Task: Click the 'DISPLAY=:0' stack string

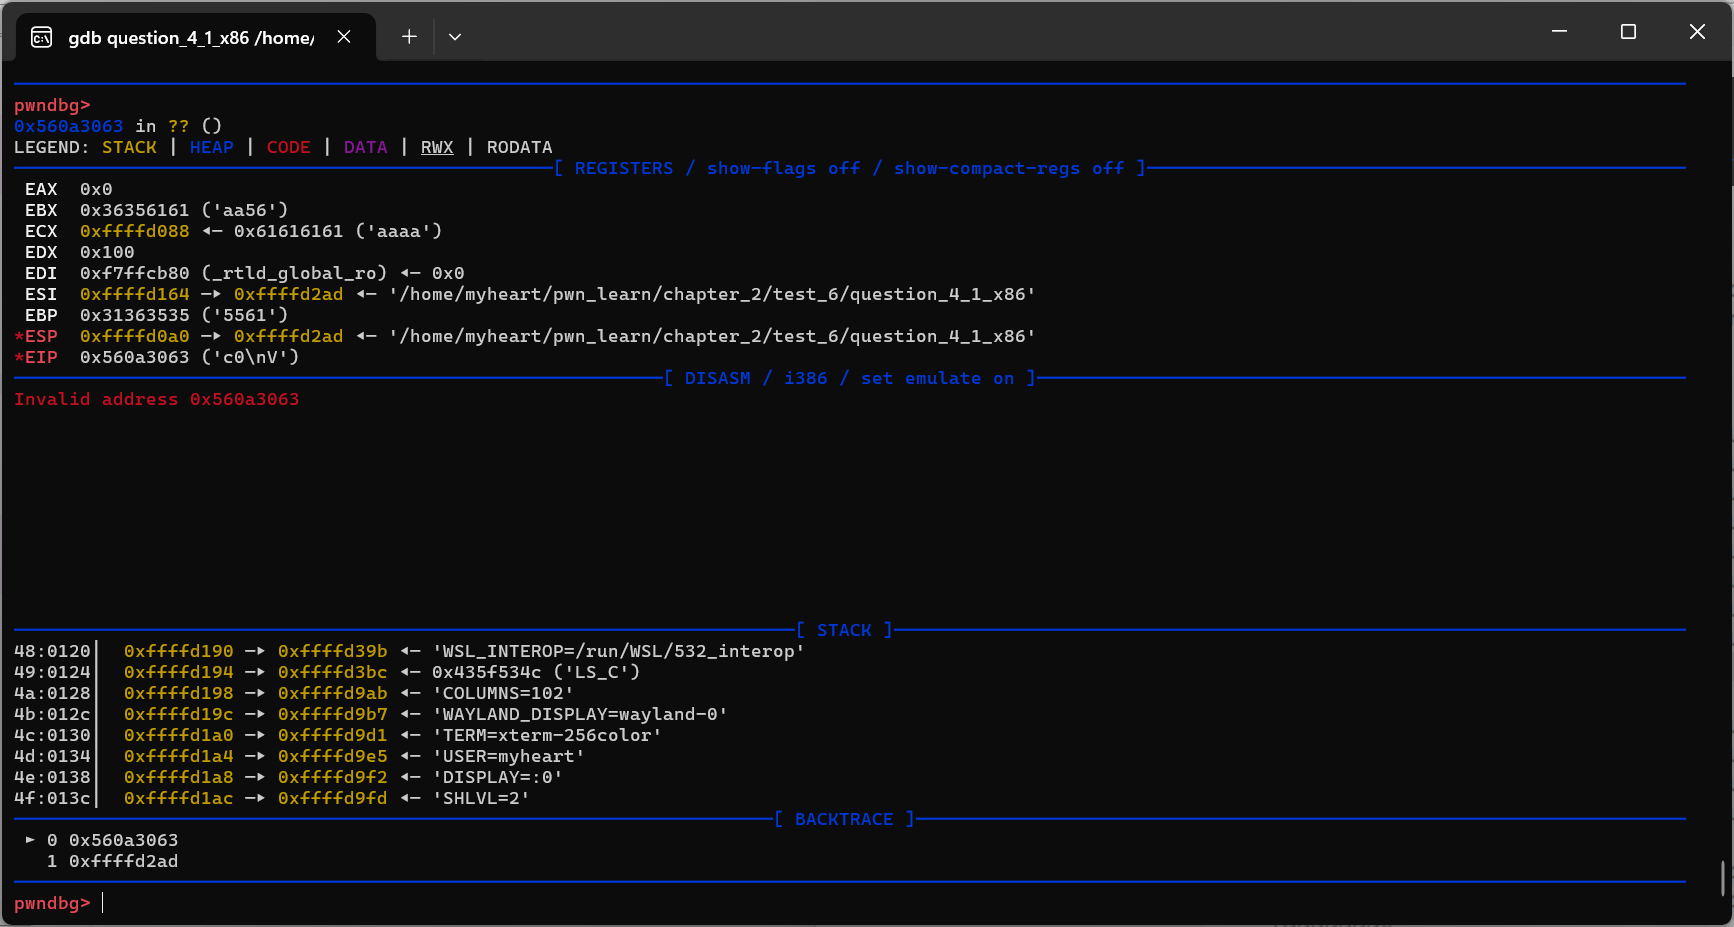Action: [x=498, y=777]
